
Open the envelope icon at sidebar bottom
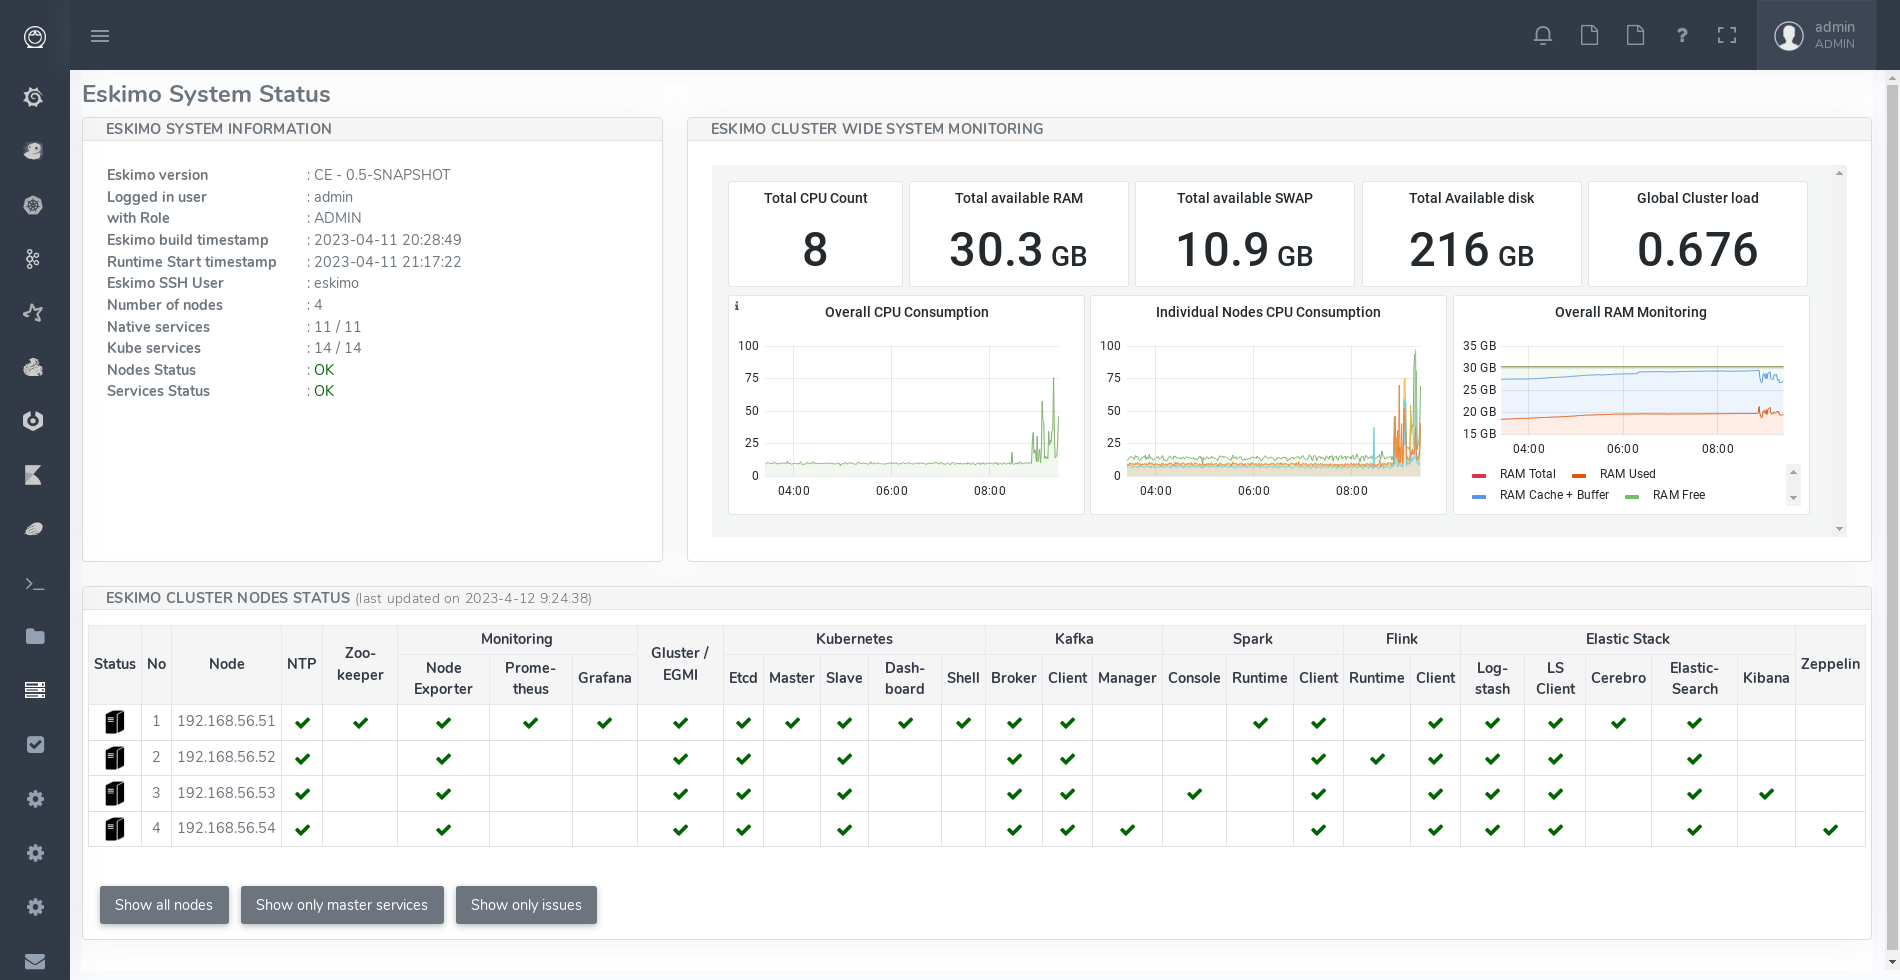(x=35, y=961)
